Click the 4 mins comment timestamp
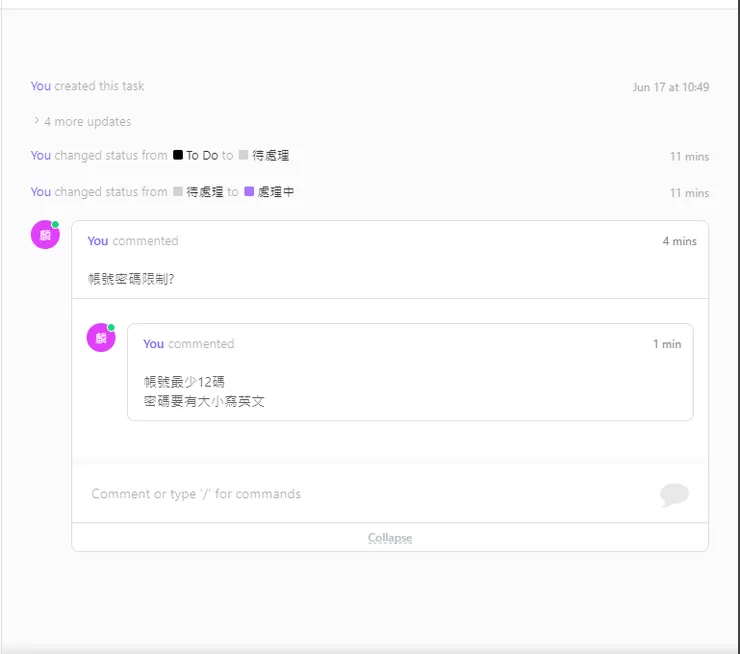 pyautogui.click(x=680, y=241)
